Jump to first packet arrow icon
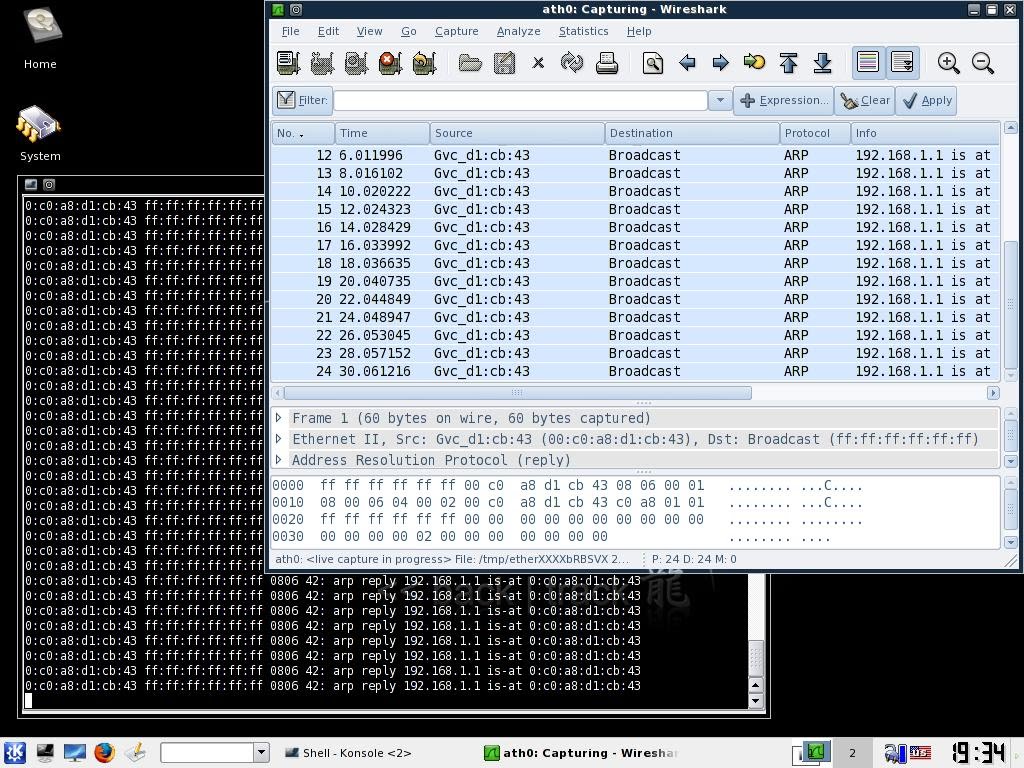Viewport: 1024px width, 768px height. pyautogui.click(x=788, y=64)
